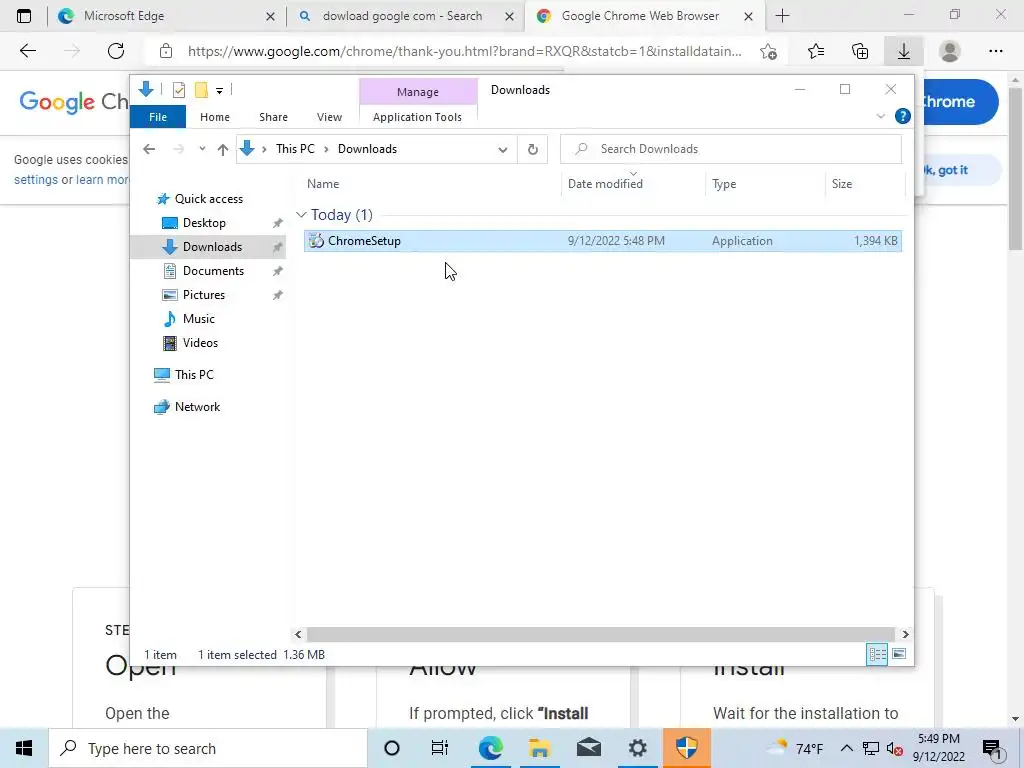The width and height of the screenshot is (1024, 768).
Task: Open Edge Settings and more menu
Action: click(x=995, y=51)
